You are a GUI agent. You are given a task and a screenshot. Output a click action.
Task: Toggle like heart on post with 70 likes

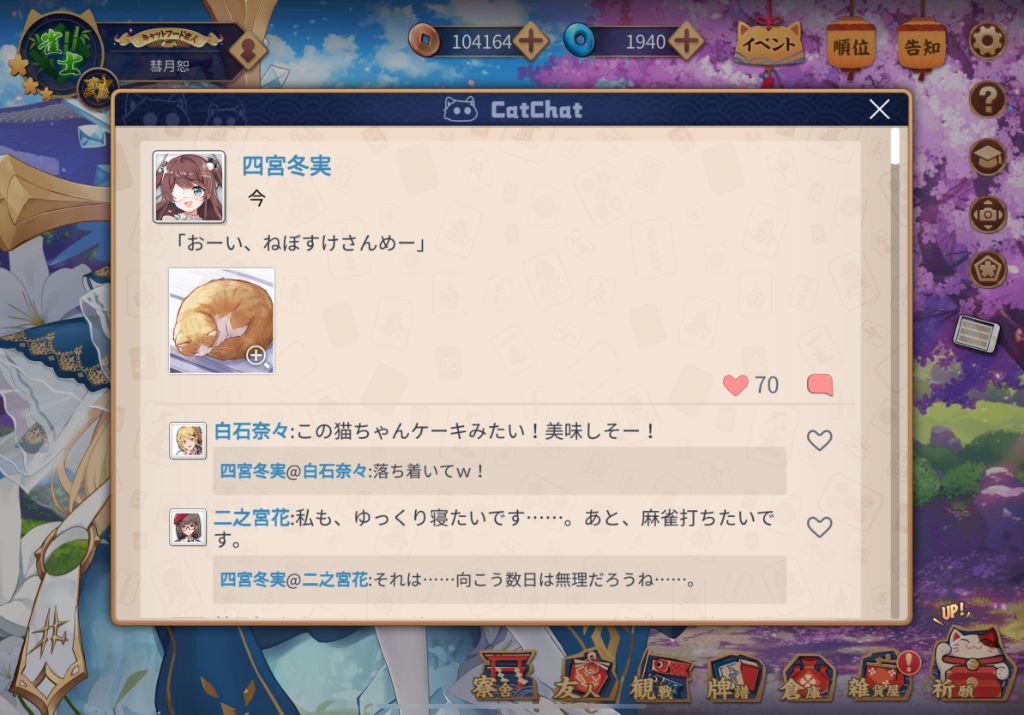point(735,385)
